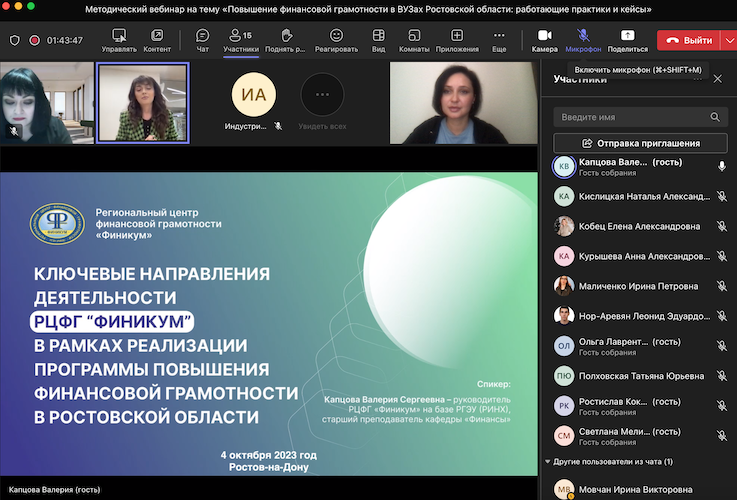The image size is (737, 500).
Task: Click the shared presentation slide
Action: click(x=269, y=324)
